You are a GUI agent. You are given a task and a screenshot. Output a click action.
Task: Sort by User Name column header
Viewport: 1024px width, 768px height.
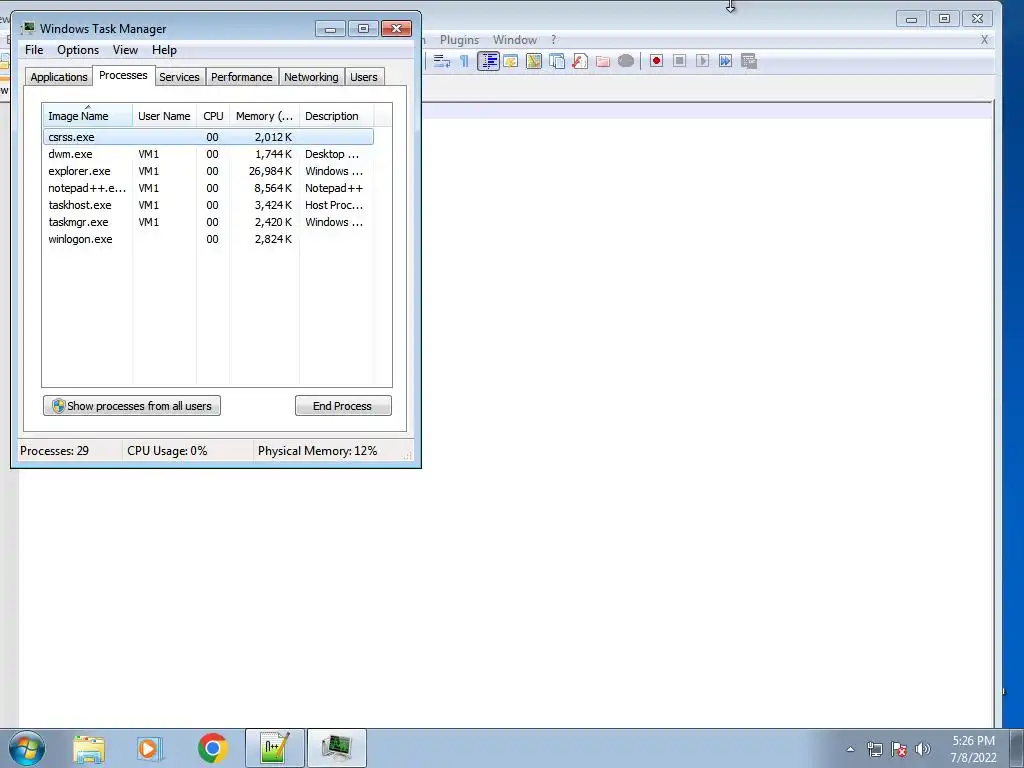click(x=164, y=116)
